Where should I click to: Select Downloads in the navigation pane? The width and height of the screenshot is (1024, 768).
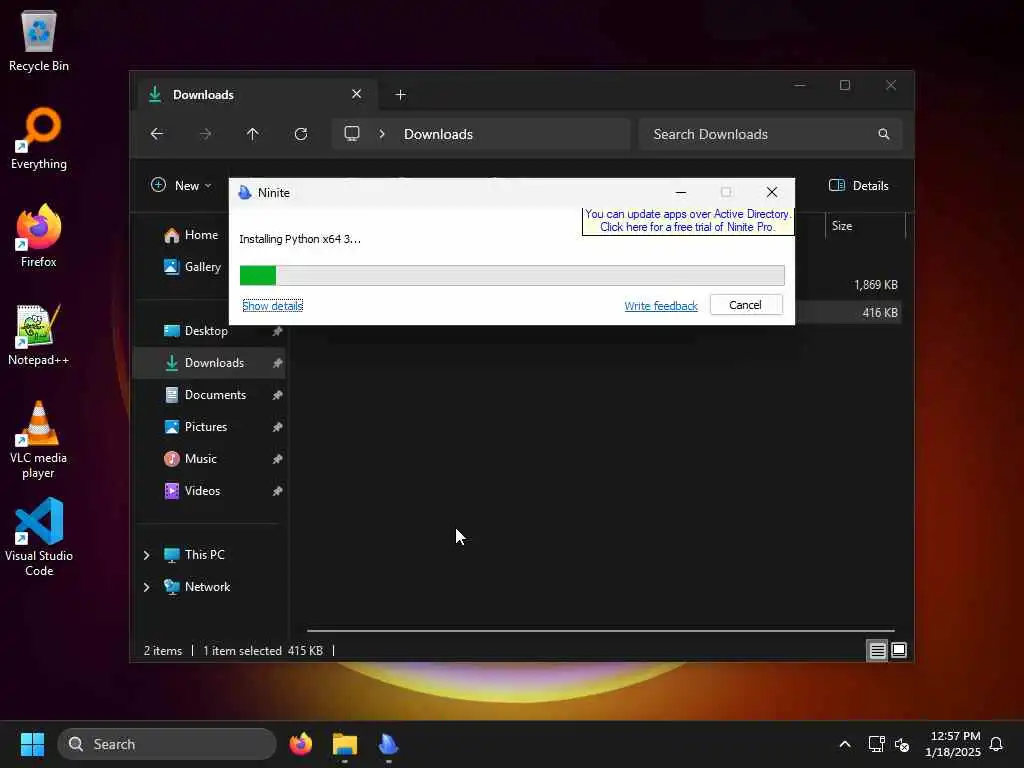point(210,363)
